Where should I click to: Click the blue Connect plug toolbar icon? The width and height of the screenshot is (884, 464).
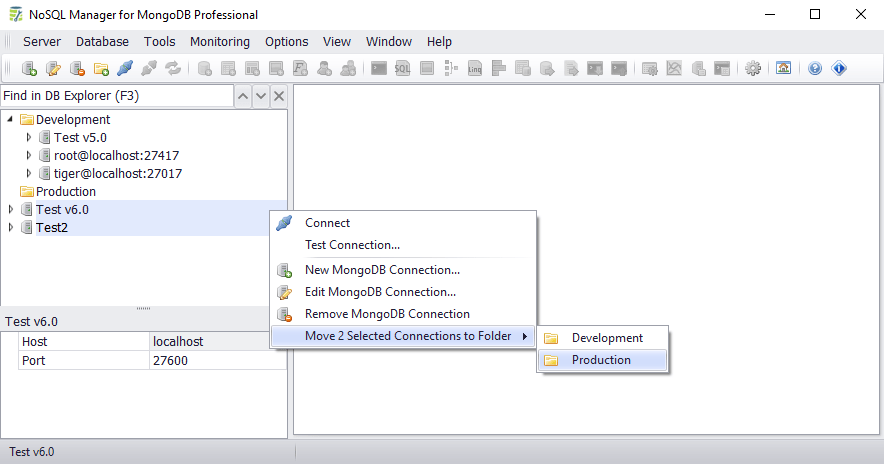(125, 69)
